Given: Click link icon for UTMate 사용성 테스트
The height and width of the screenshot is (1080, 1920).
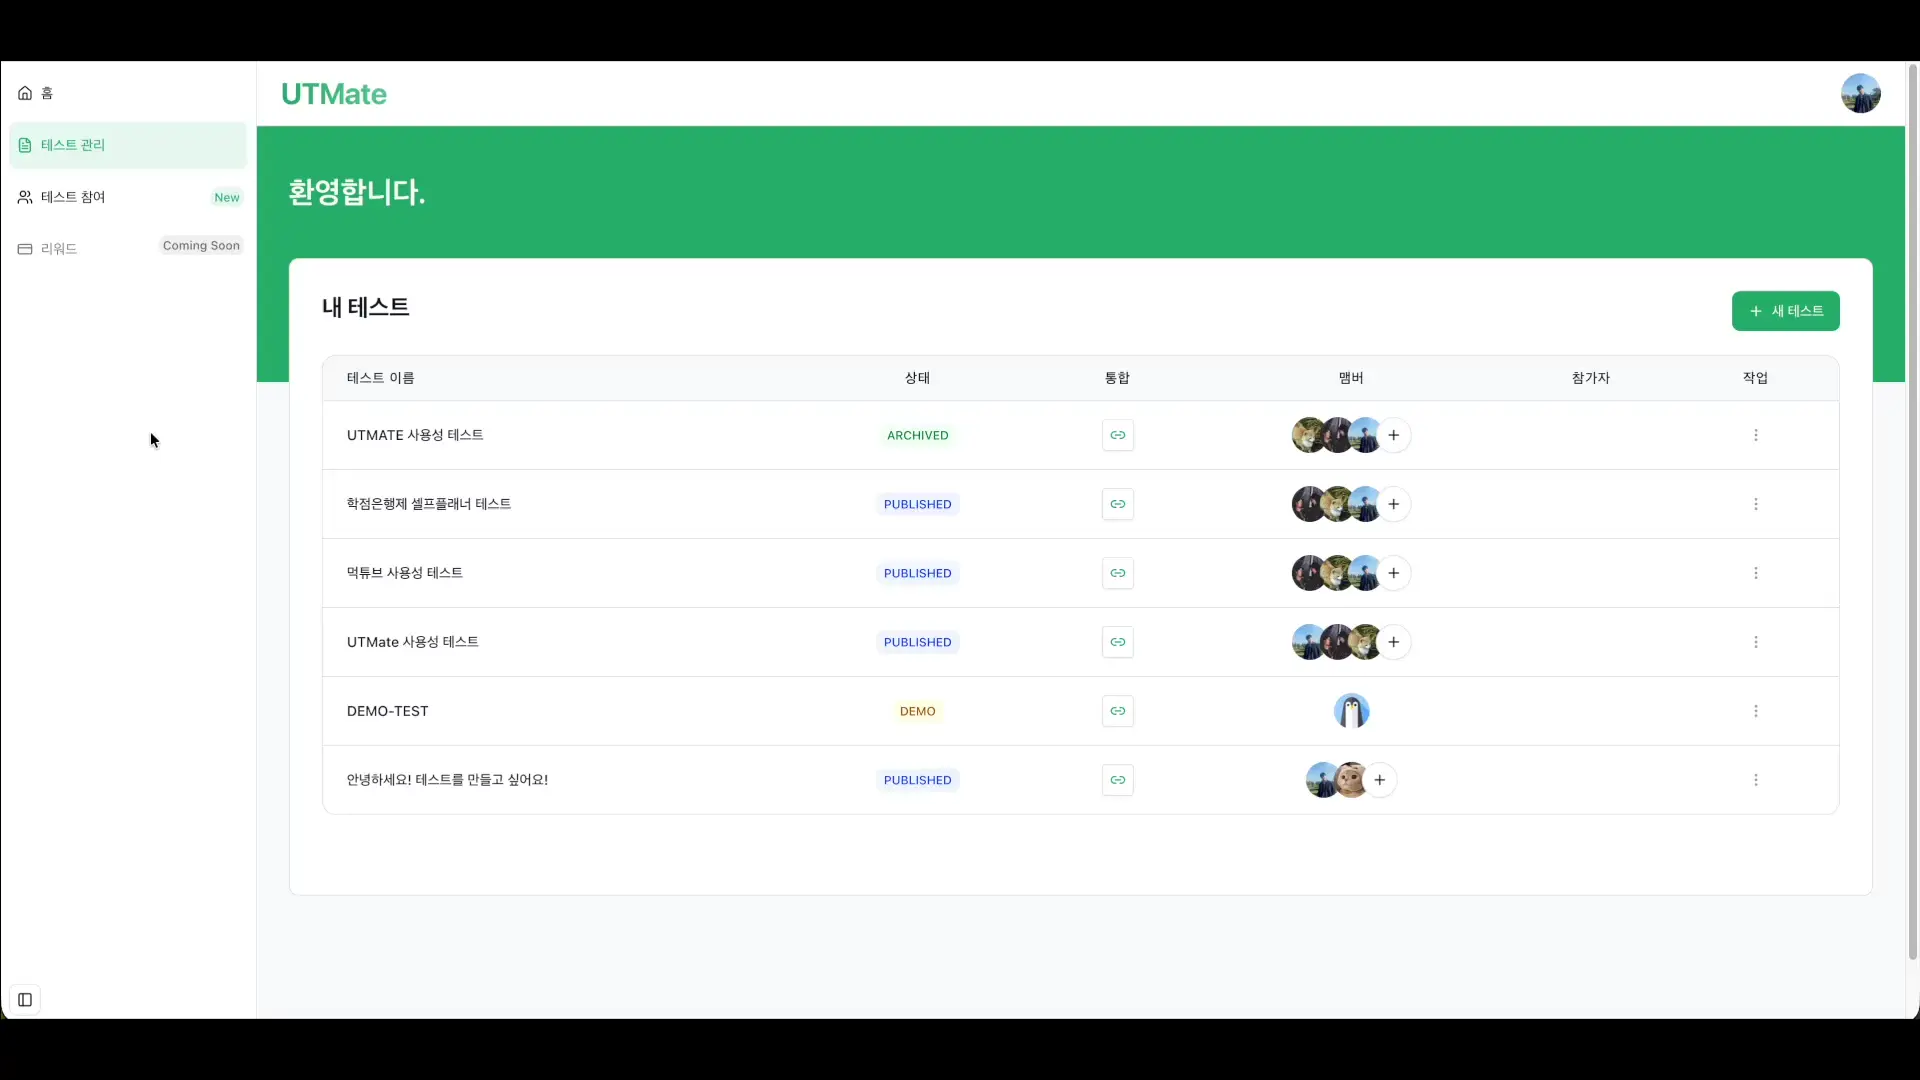Looking at the screenshot, I should (1117, 642).
